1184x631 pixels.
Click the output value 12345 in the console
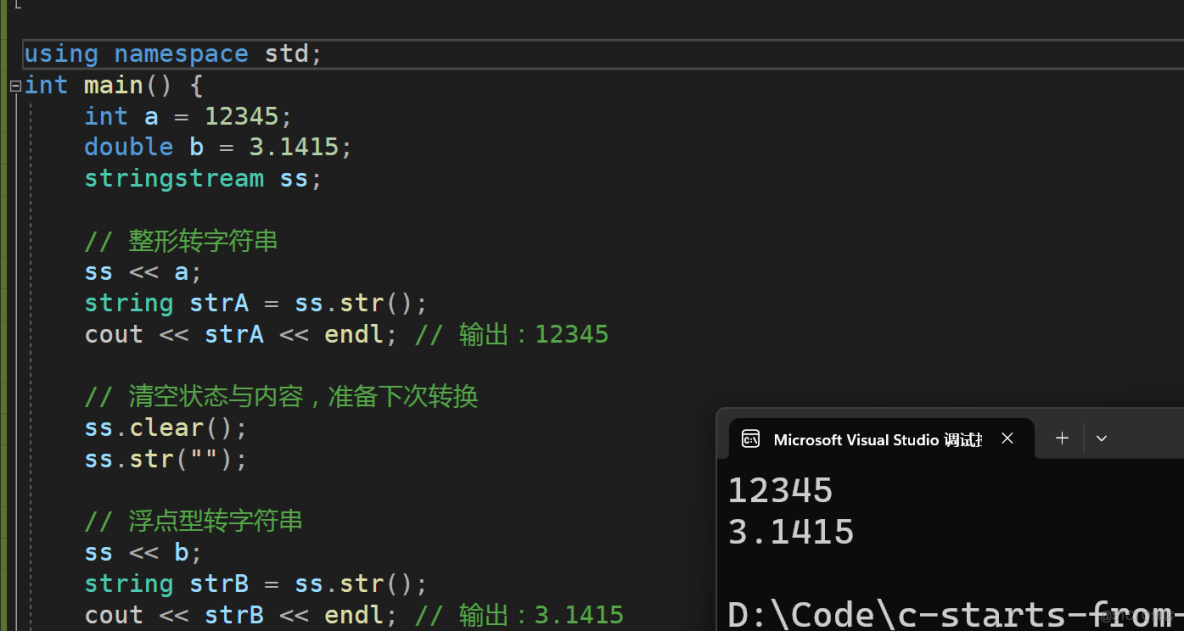780,489
